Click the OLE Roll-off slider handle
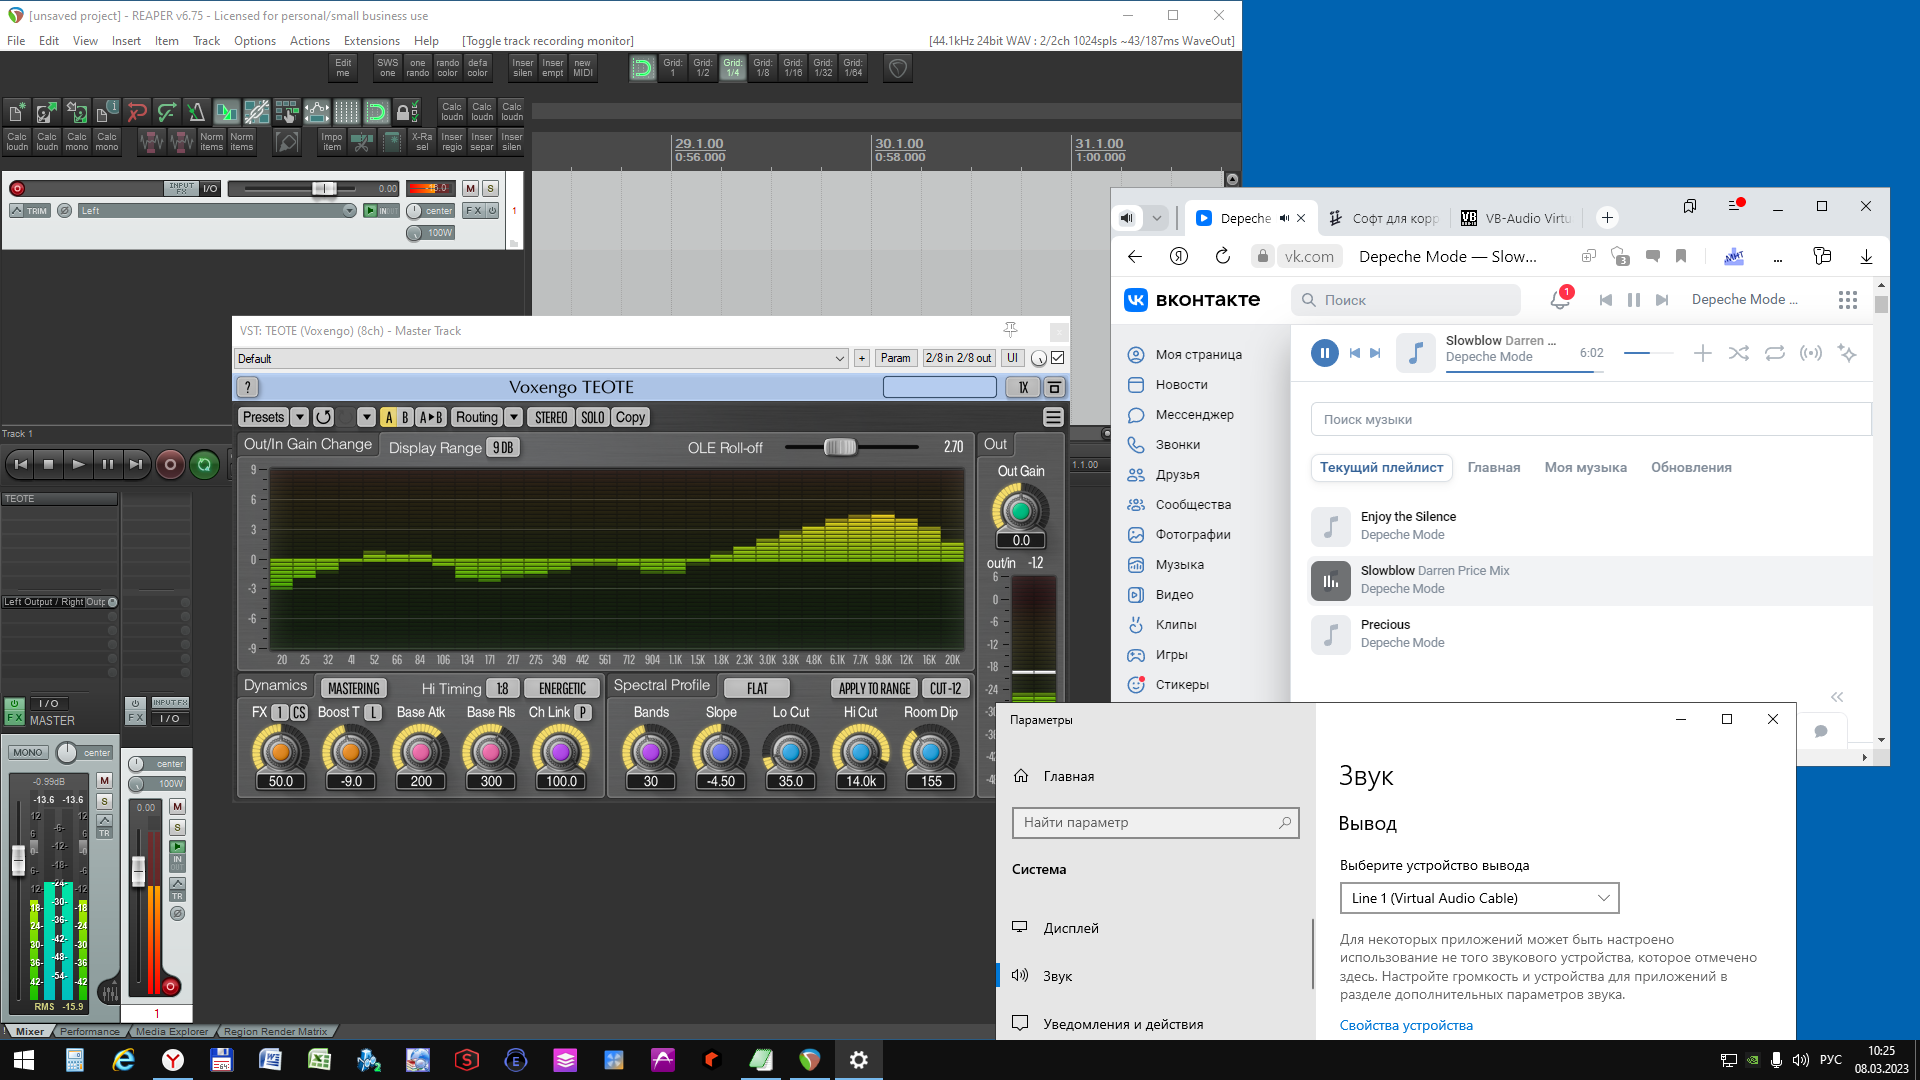 tap(840, 447)
